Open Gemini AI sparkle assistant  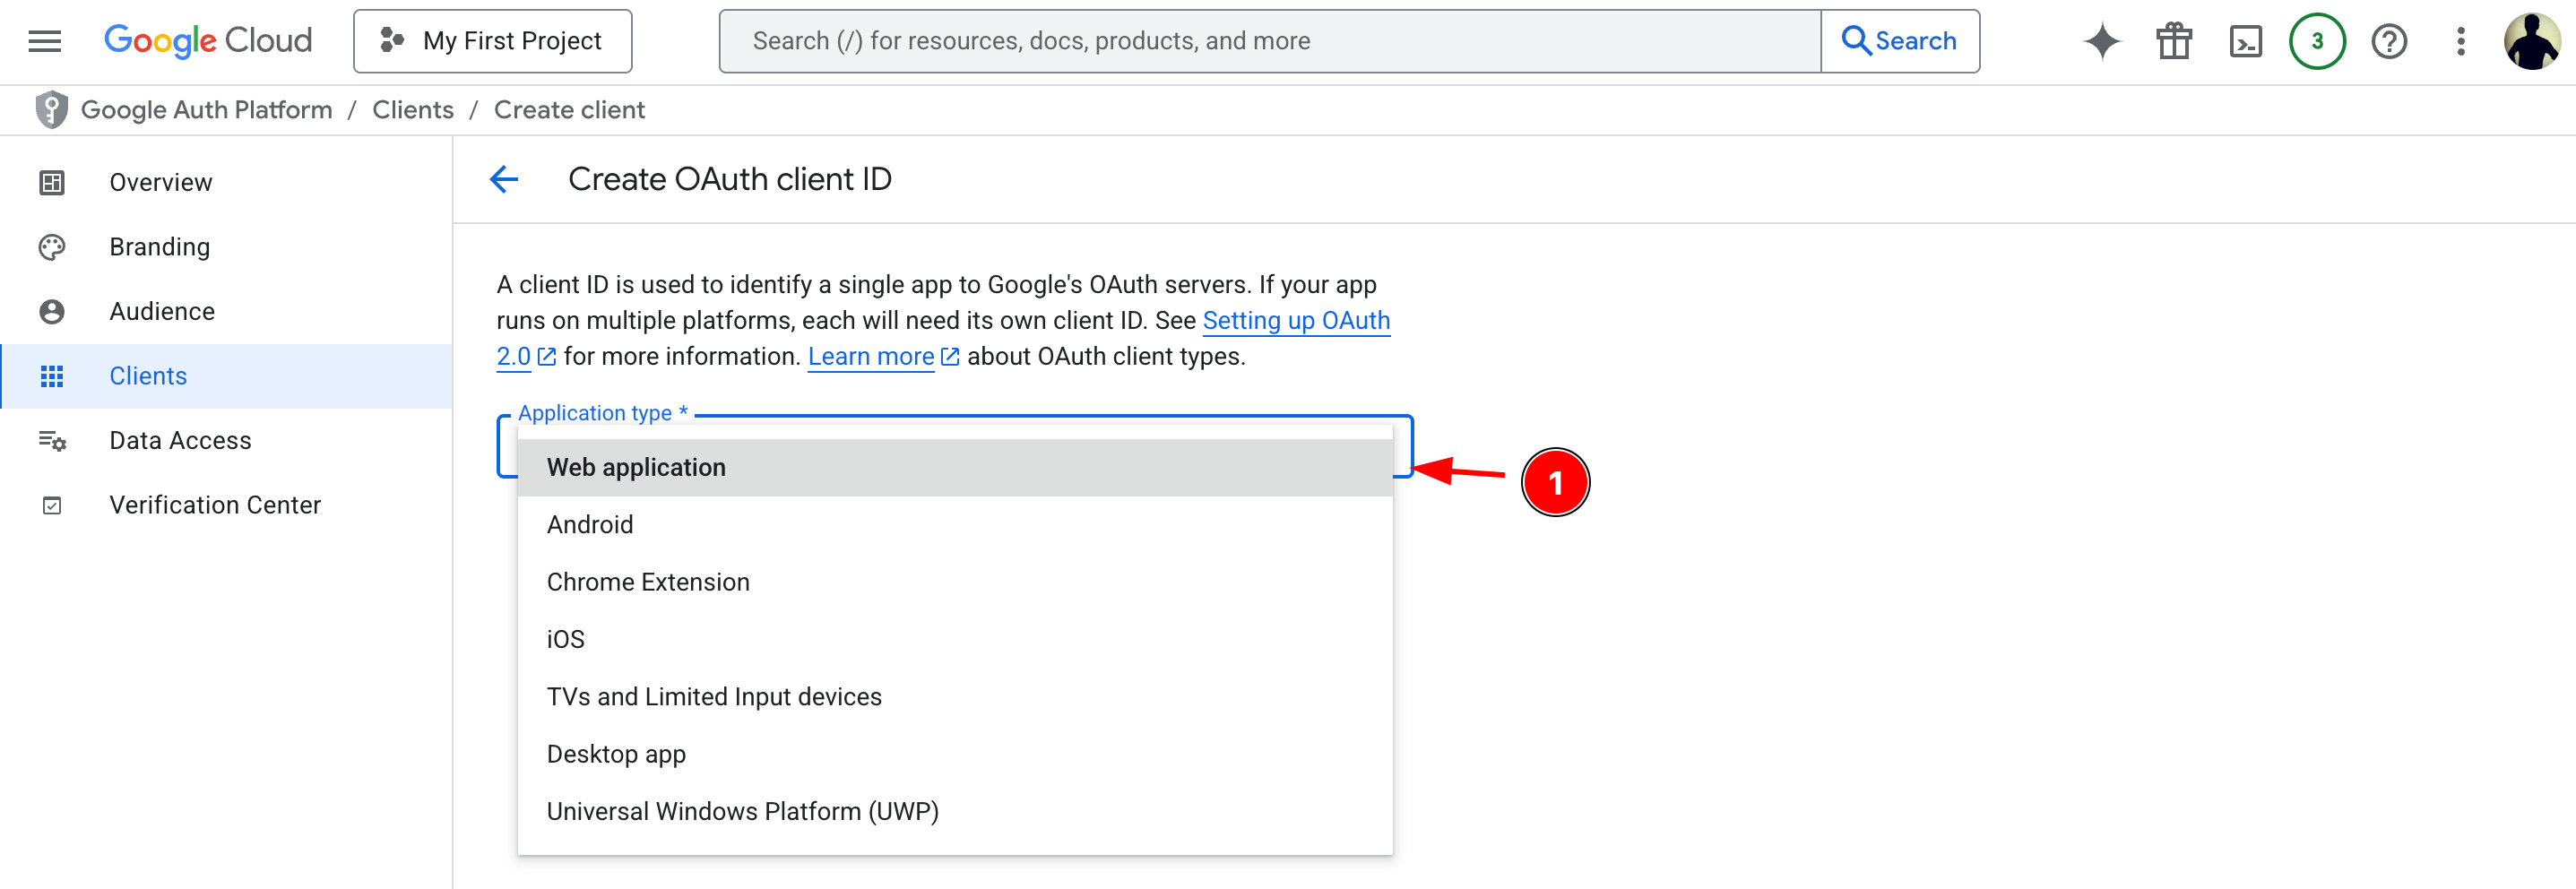2102,41
